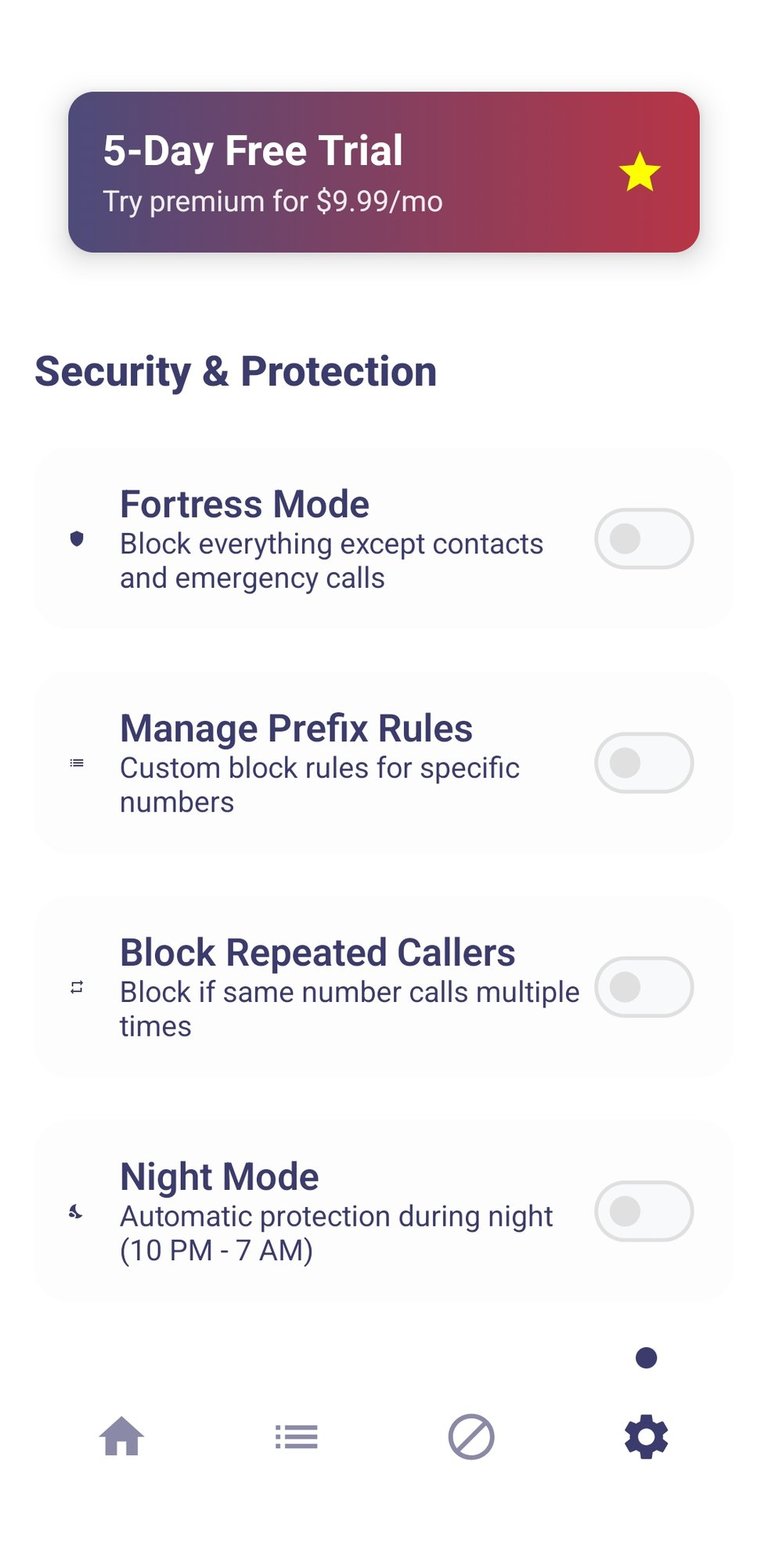The width and height of the screenshot is (768, 1567).
Task: Click the Security & Protection heading
Action: pyautogui.click(x=236, y=371)
